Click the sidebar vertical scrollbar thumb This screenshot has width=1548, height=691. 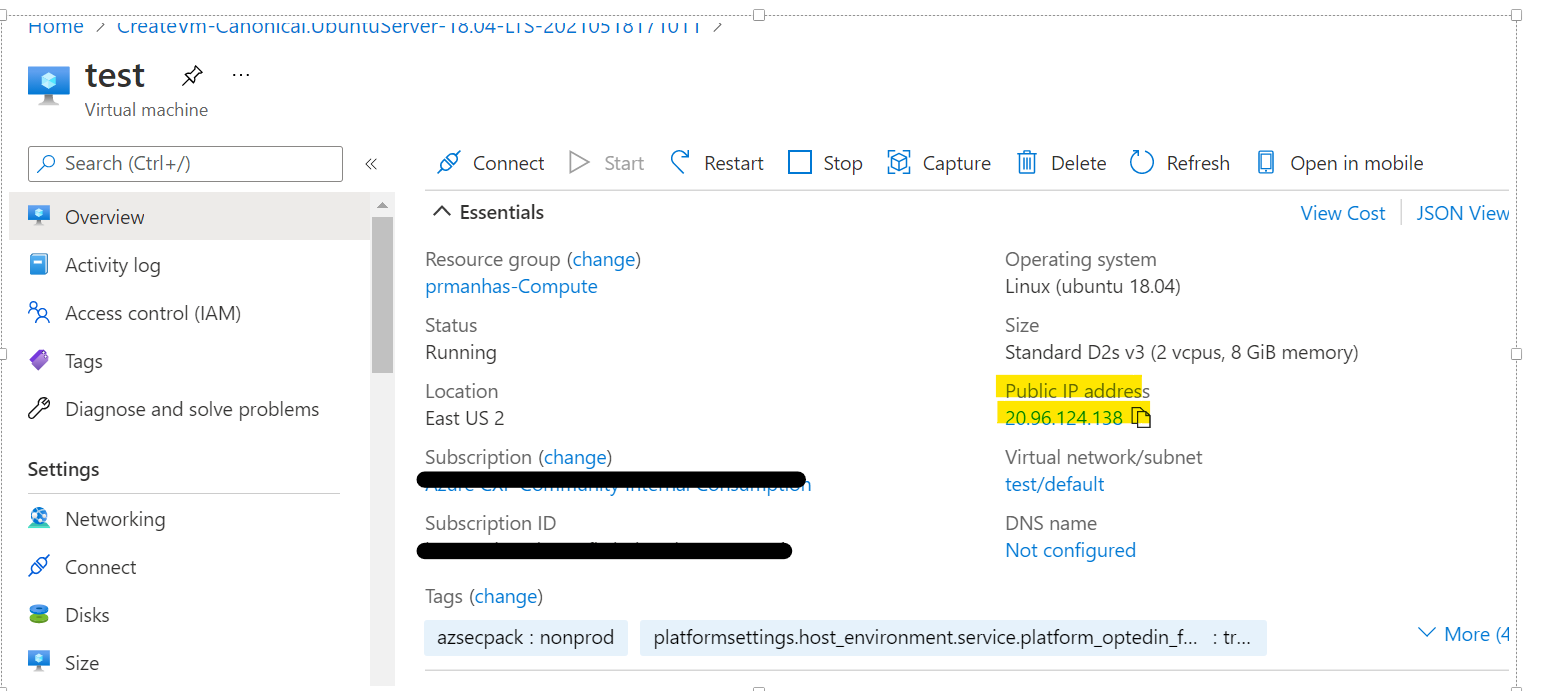382,294
